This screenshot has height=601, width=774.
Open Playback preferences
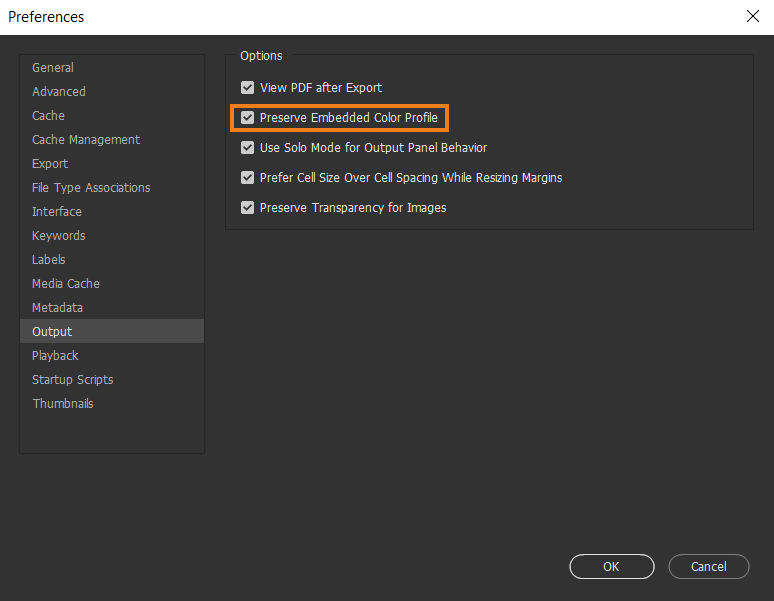(112, 356)
